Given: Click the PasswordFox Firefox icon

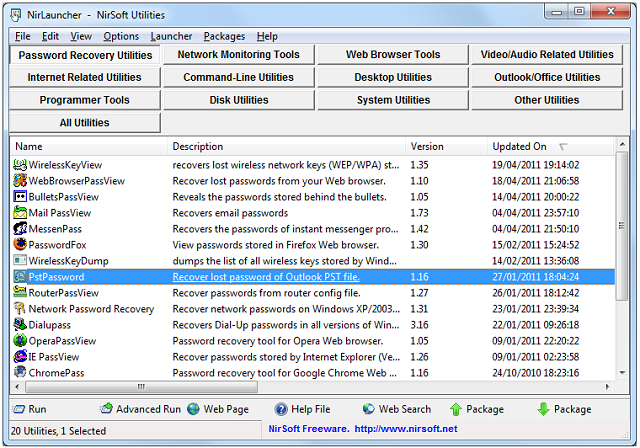Looking at the screenshot, I should 20,245.
